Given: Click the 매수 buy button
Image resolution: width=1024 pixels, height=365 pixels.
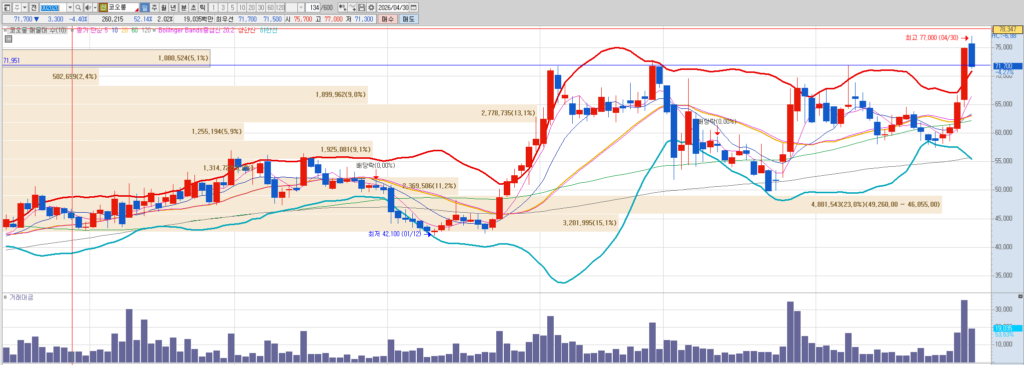Looking at the screenshot, I should [387, 20].
